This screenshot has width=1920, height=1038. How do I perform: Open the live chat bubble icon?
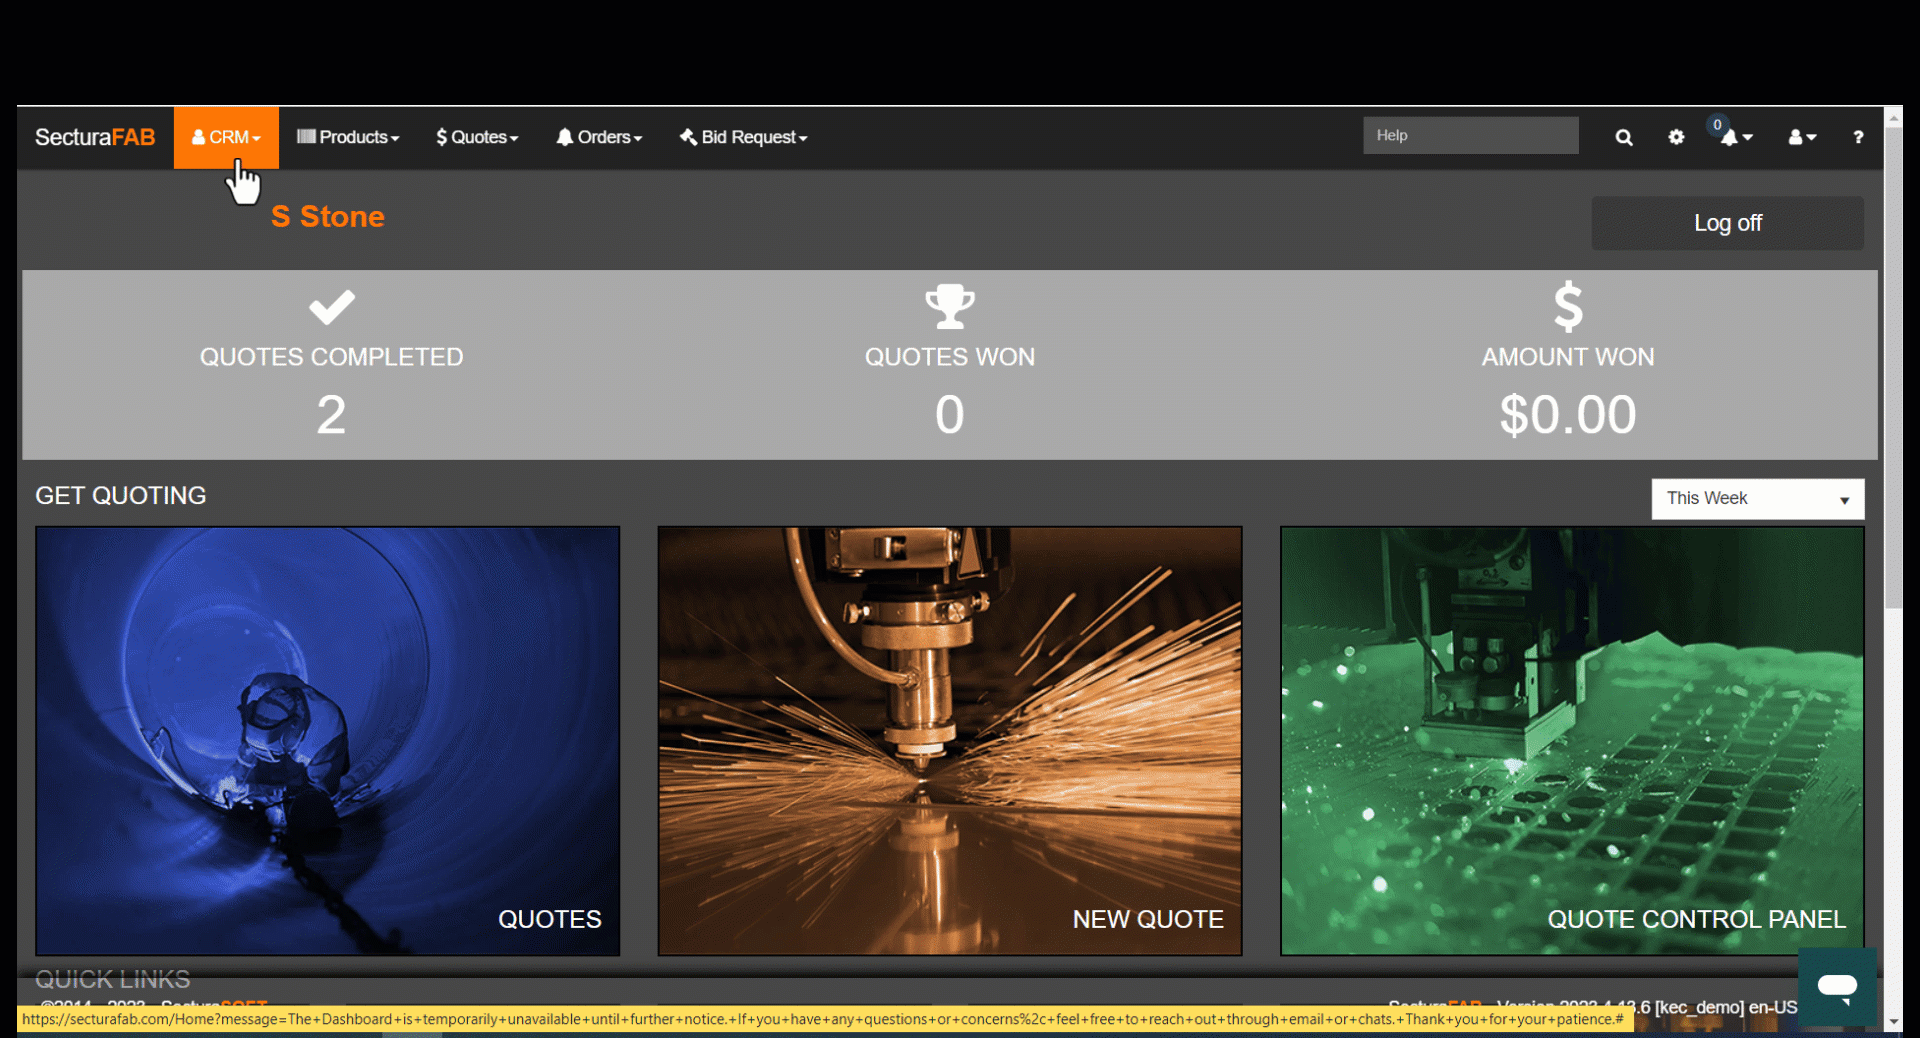coord(1837,987)
